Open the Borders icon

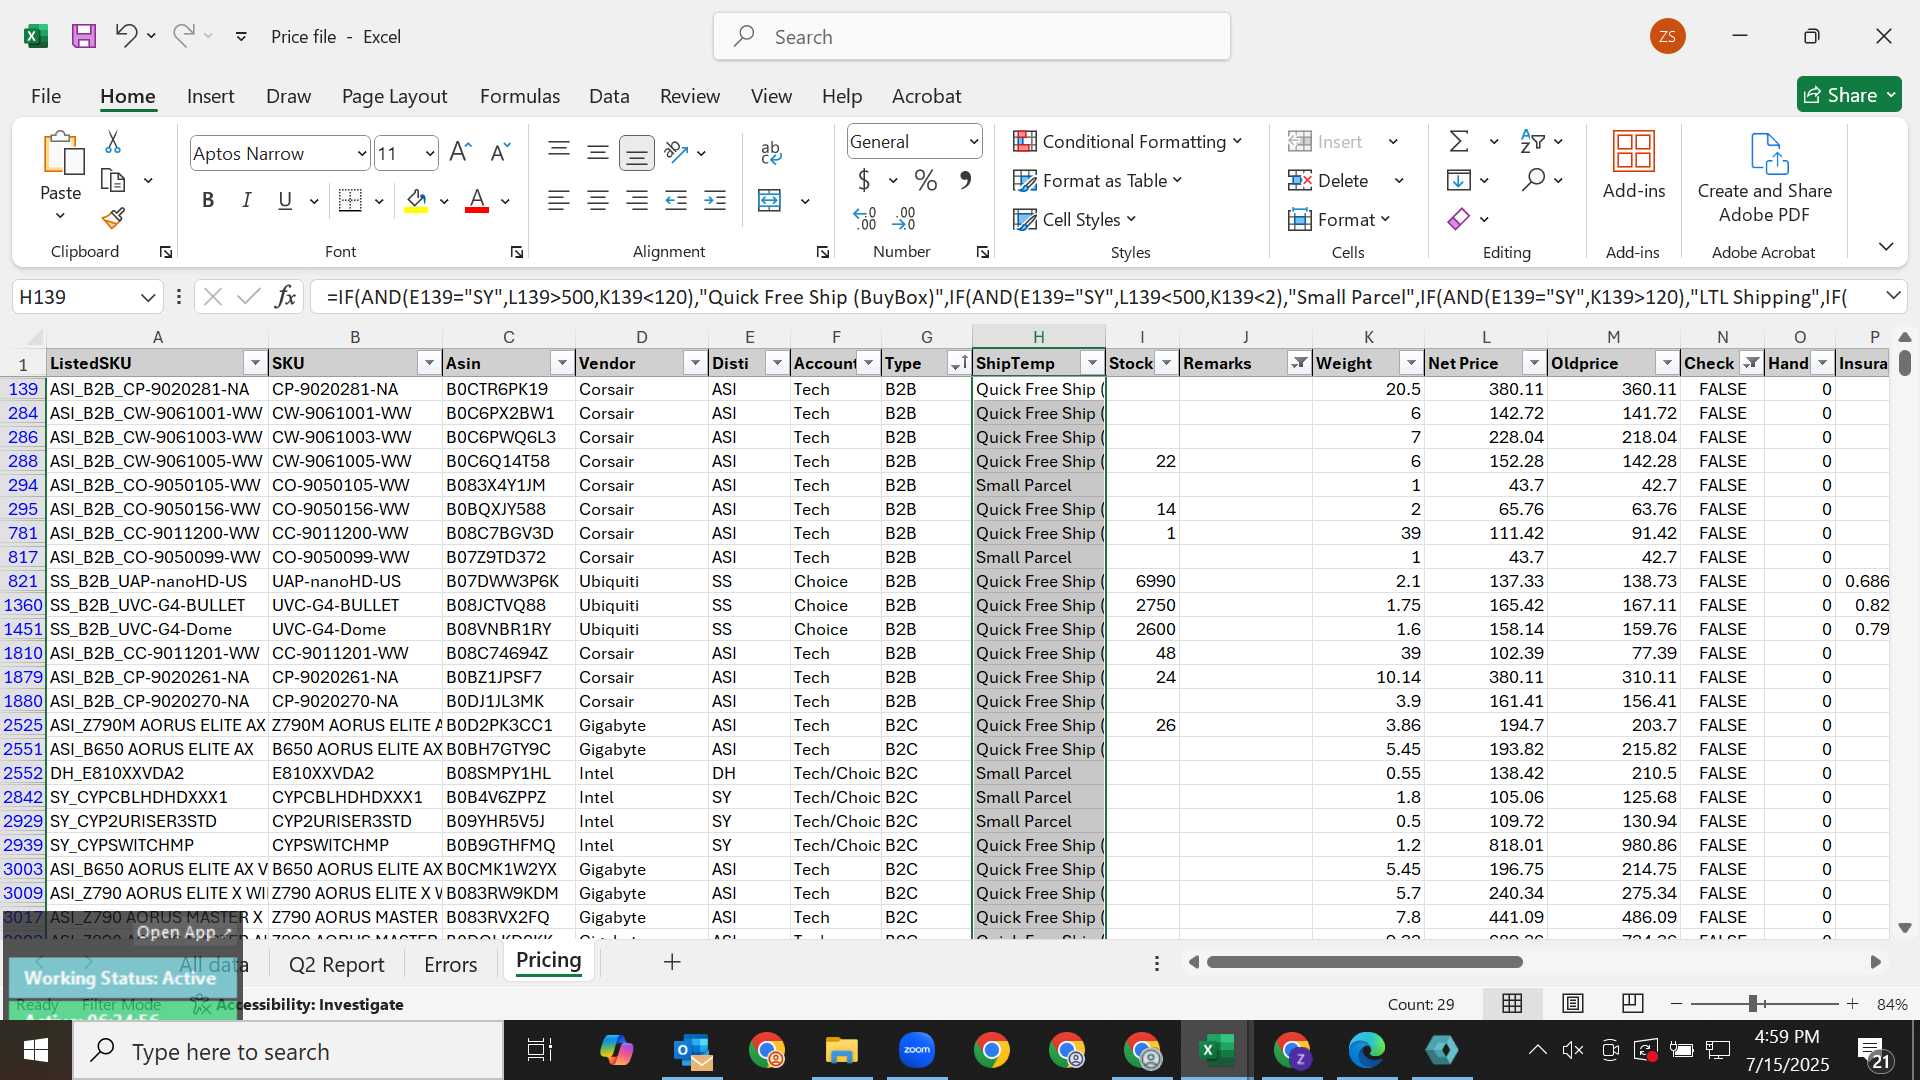coord(350,200)
